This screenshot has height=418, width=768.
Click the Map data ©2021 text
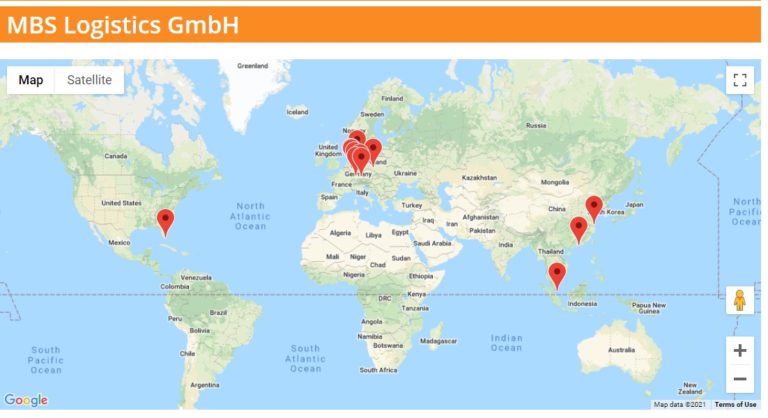(680, 405)
